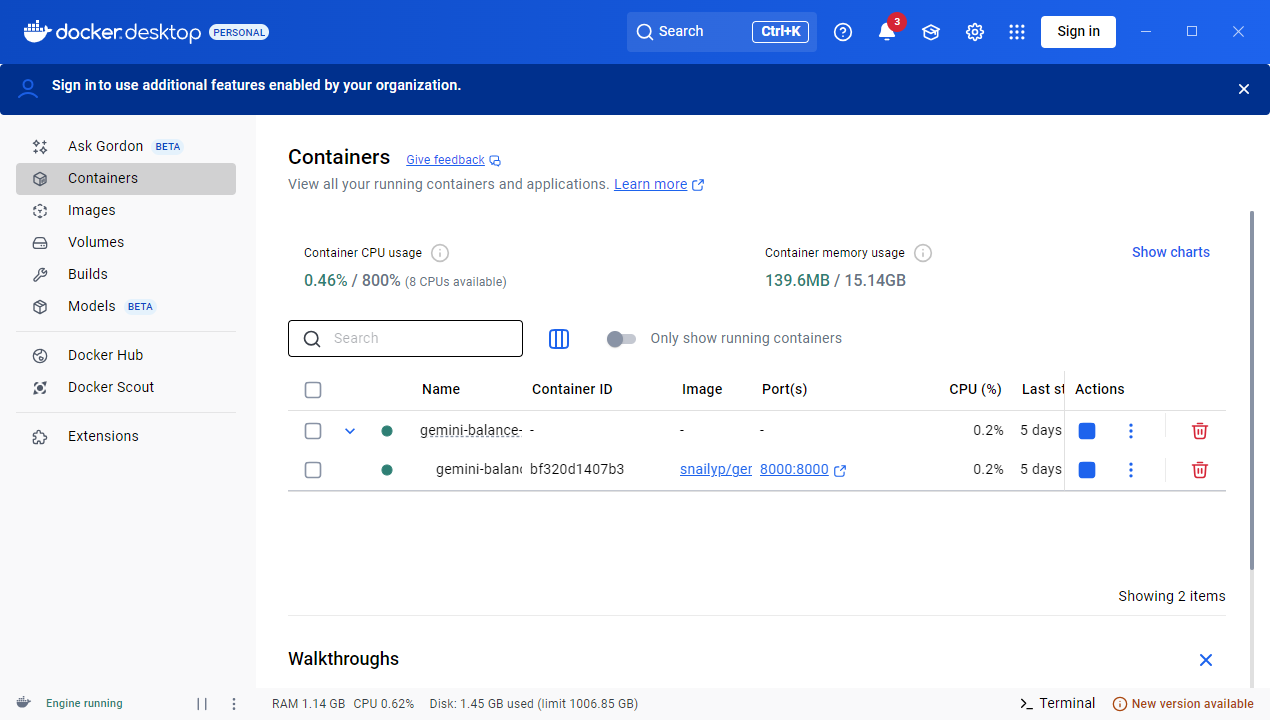Image resolution: width=1270 pixels, height=720 pixels.
Task: Delete the bf320d1407b3 container with trash icon
Action: tap(1200, 470)
